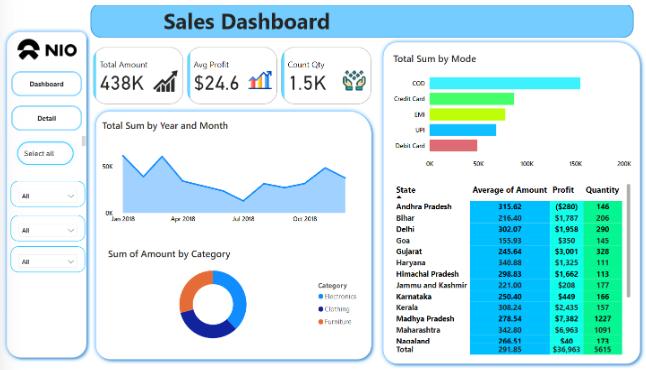Click the Maharashtra row label

pyautogui.click(x=418, y=330)
